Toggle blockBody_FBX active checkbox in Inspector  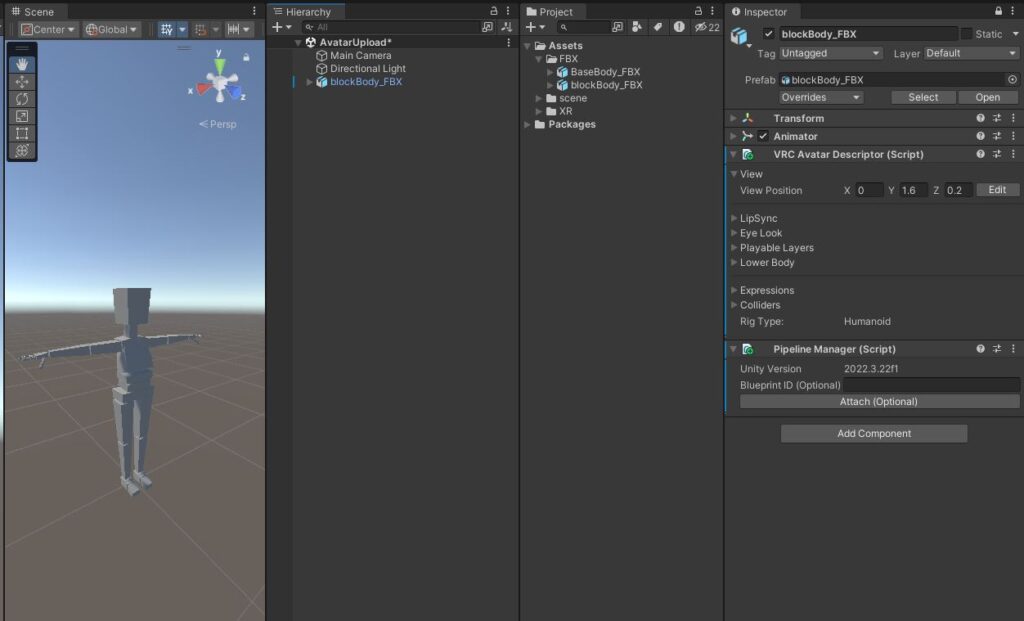pyautogui.click(x=768, y=34)
